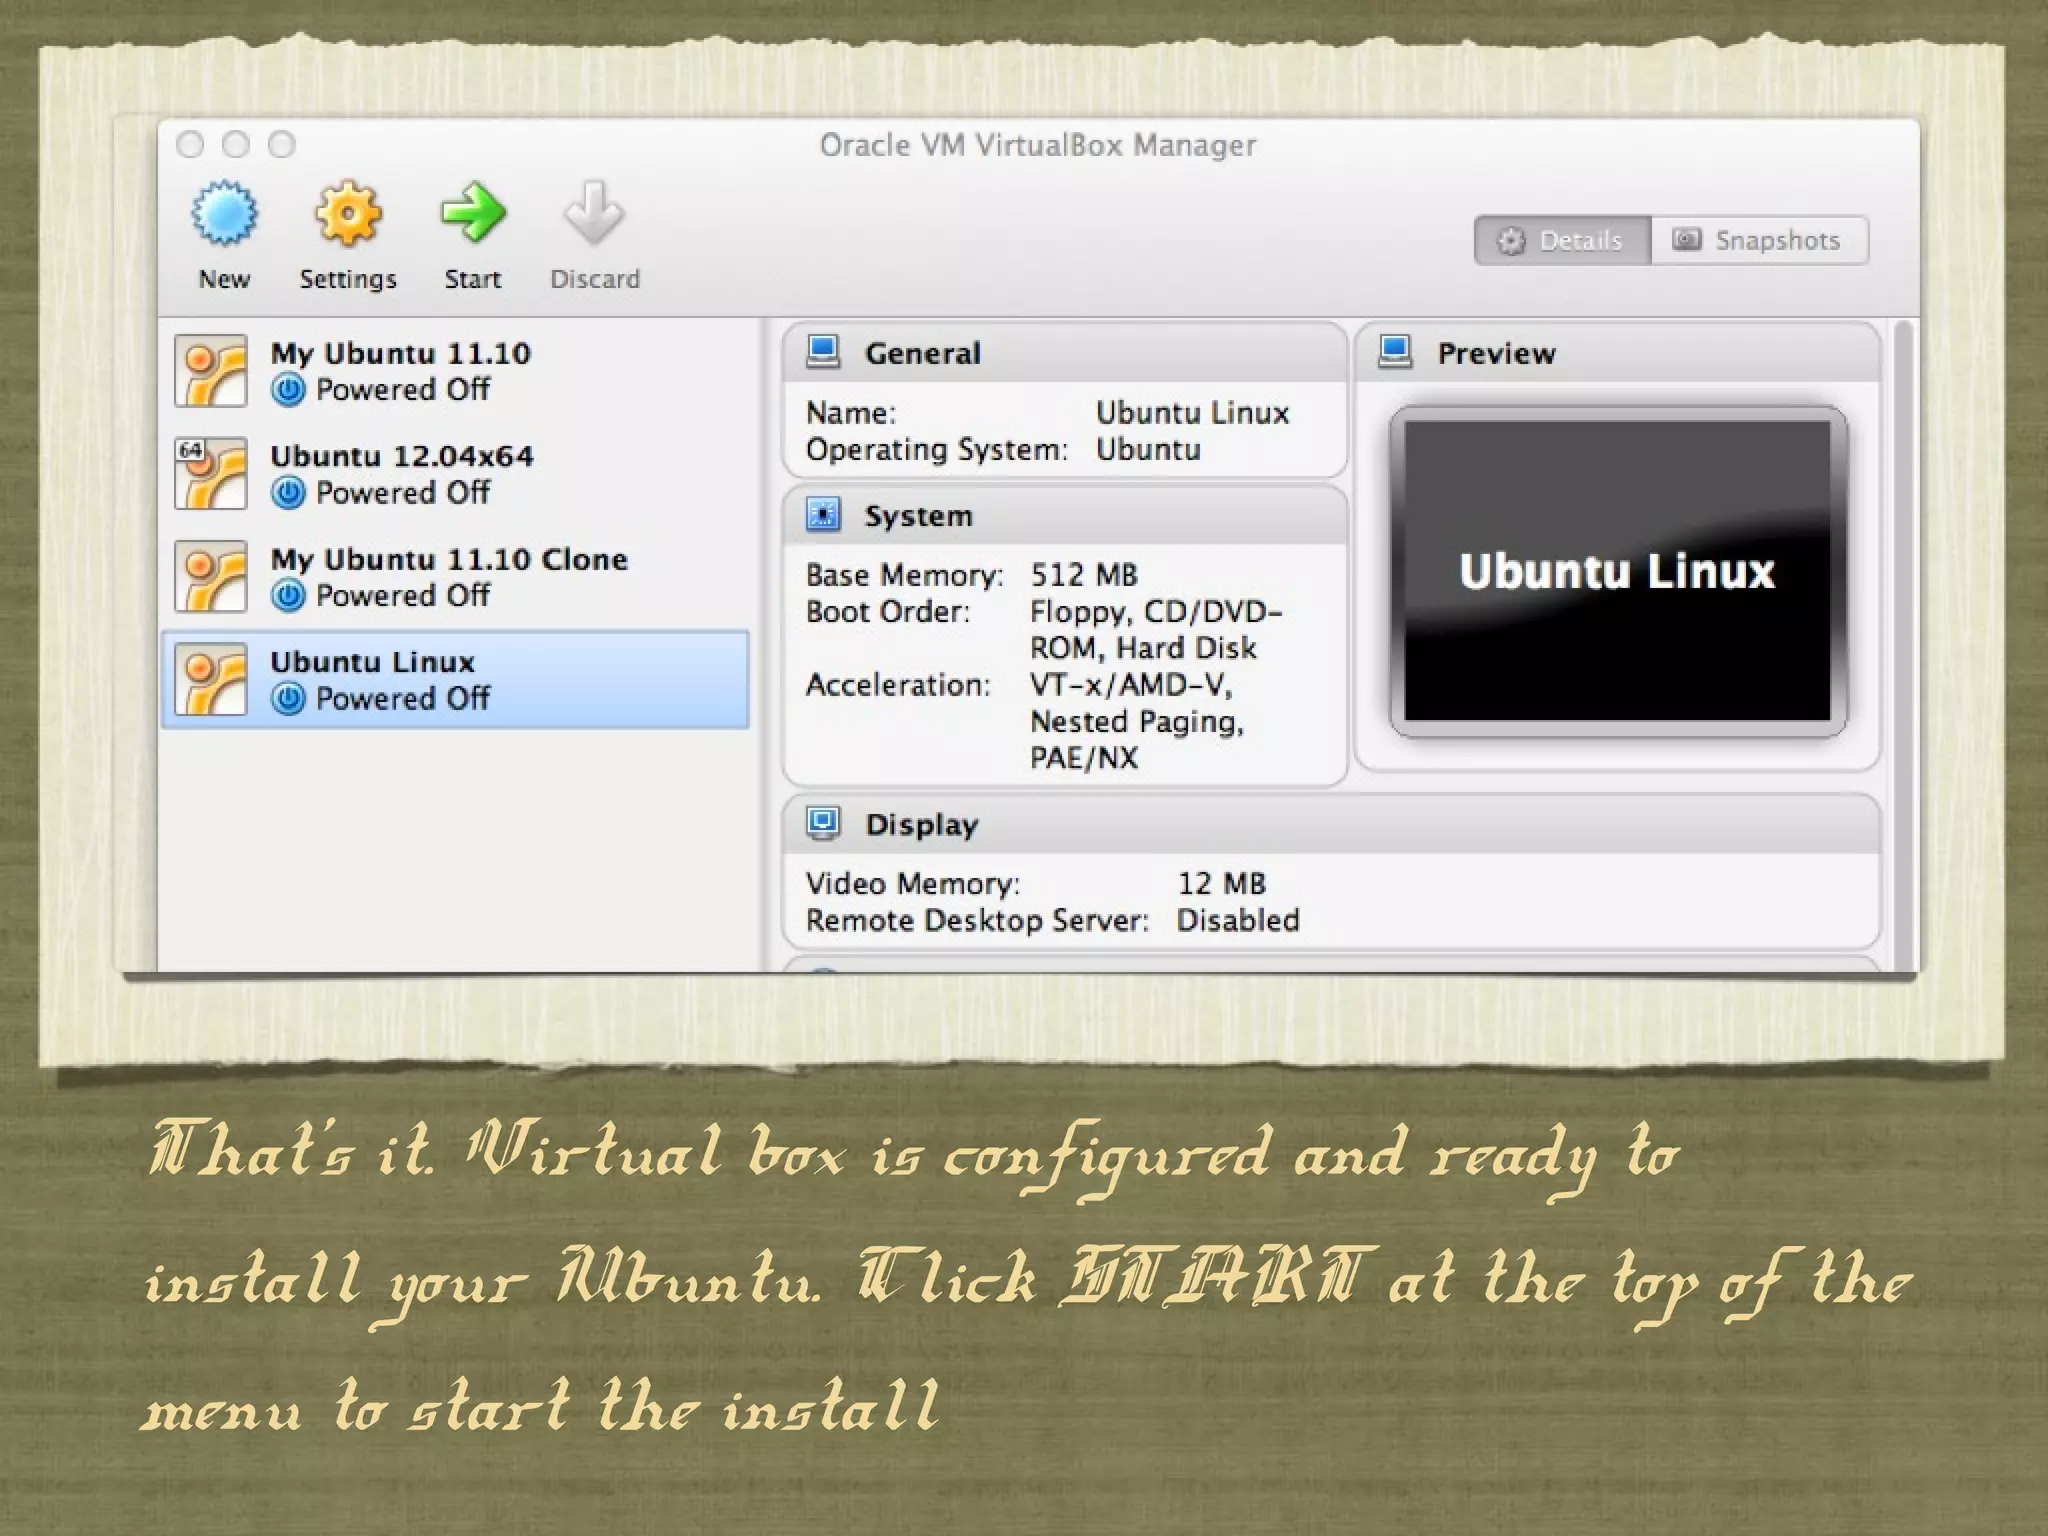Click the Ubuntu Linux Powered Off status icon
The width and height of the screenshot is (2048, 1536).
pos(288,698)
